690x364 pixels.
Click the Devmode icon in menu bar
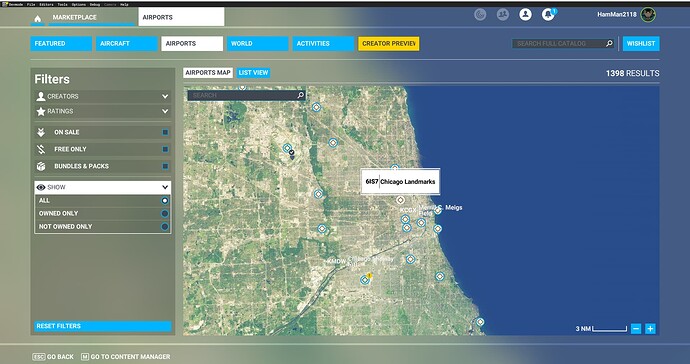pos(4,4)
